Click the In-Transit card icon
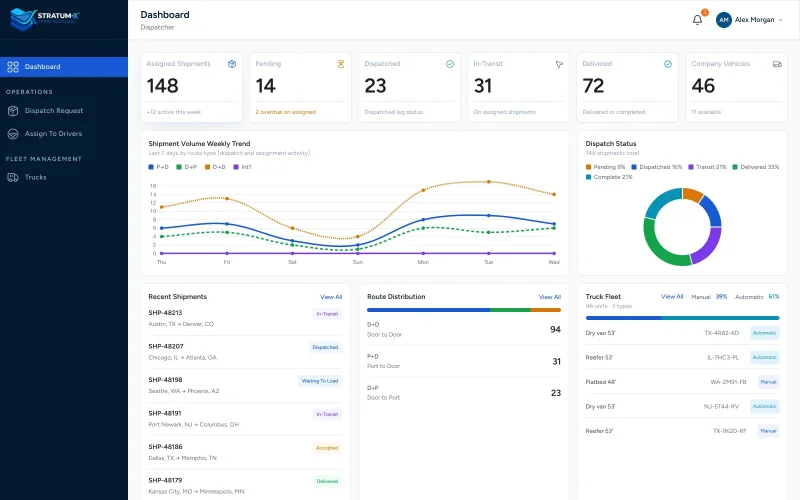800x500 pixels. [559, 64]
